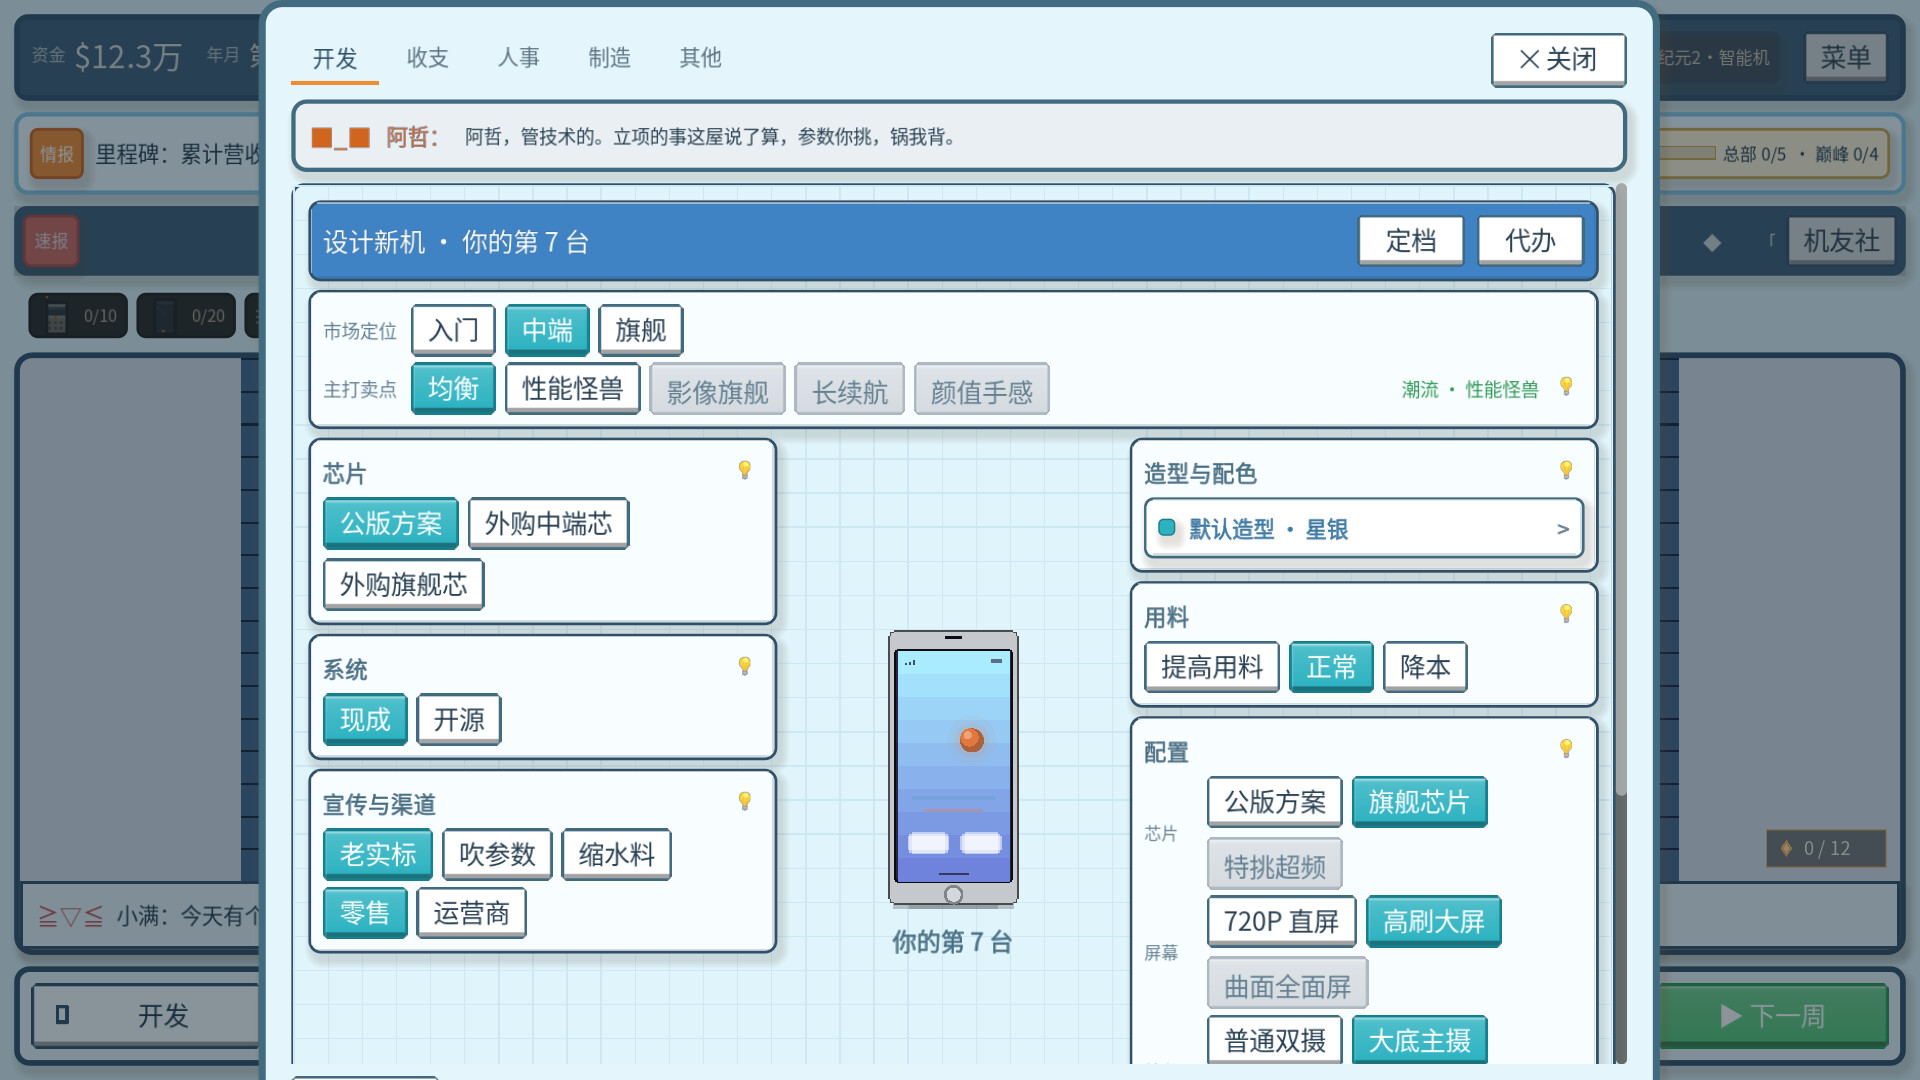This screenshot has width=1920, height=1080.
Task: Select 旗舰 market positioning
Action: (x=640, y=330)
